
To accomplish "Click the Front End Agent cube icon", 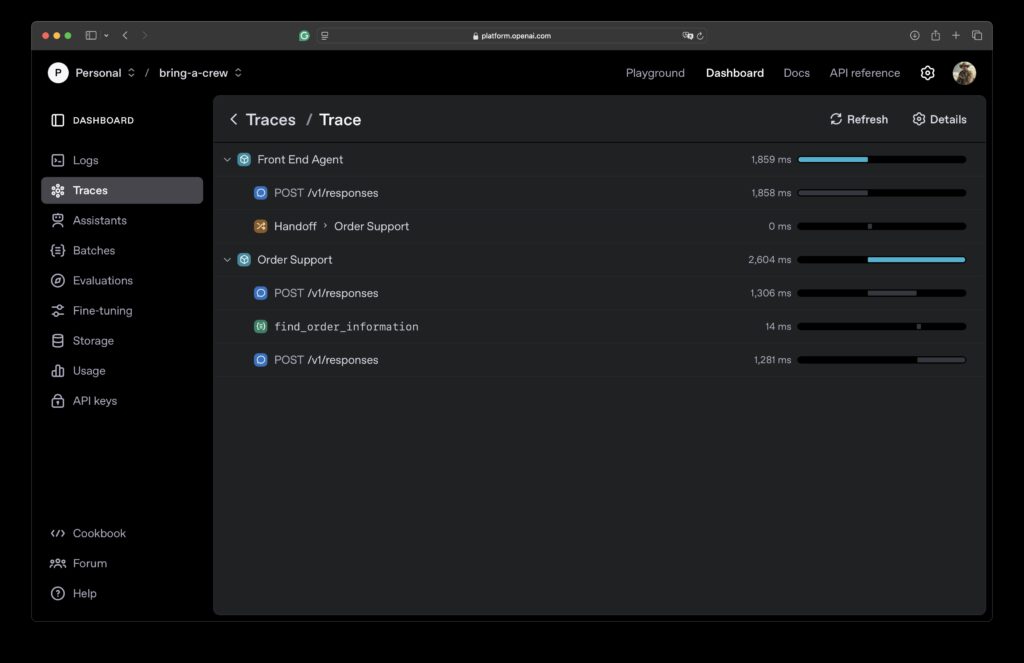I will point(244,159).
